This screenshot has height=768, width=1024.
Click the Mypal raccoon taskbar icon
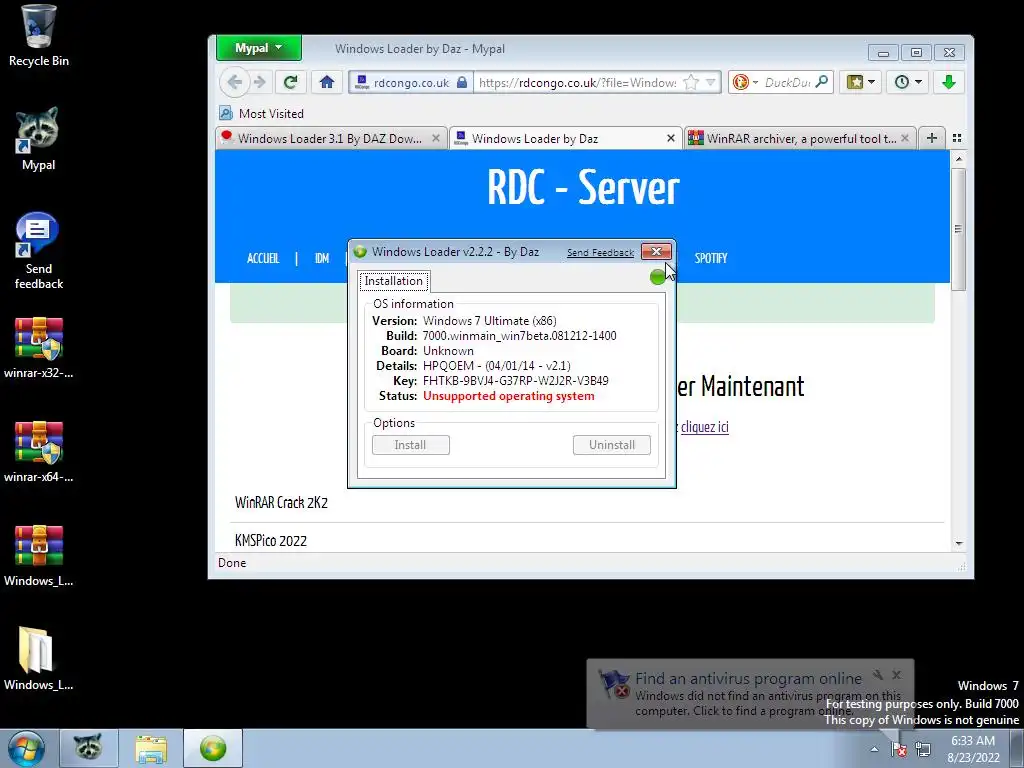pos(88,748)
